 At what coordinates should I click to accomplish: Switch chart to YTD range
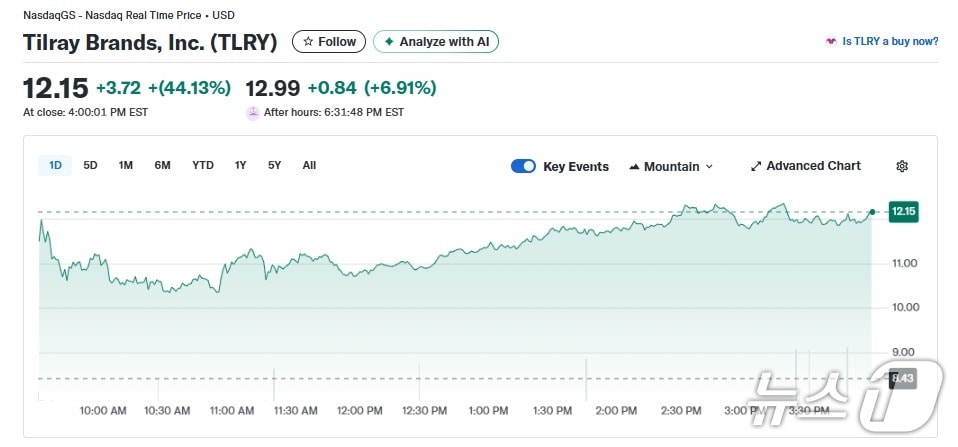[203, 165]
